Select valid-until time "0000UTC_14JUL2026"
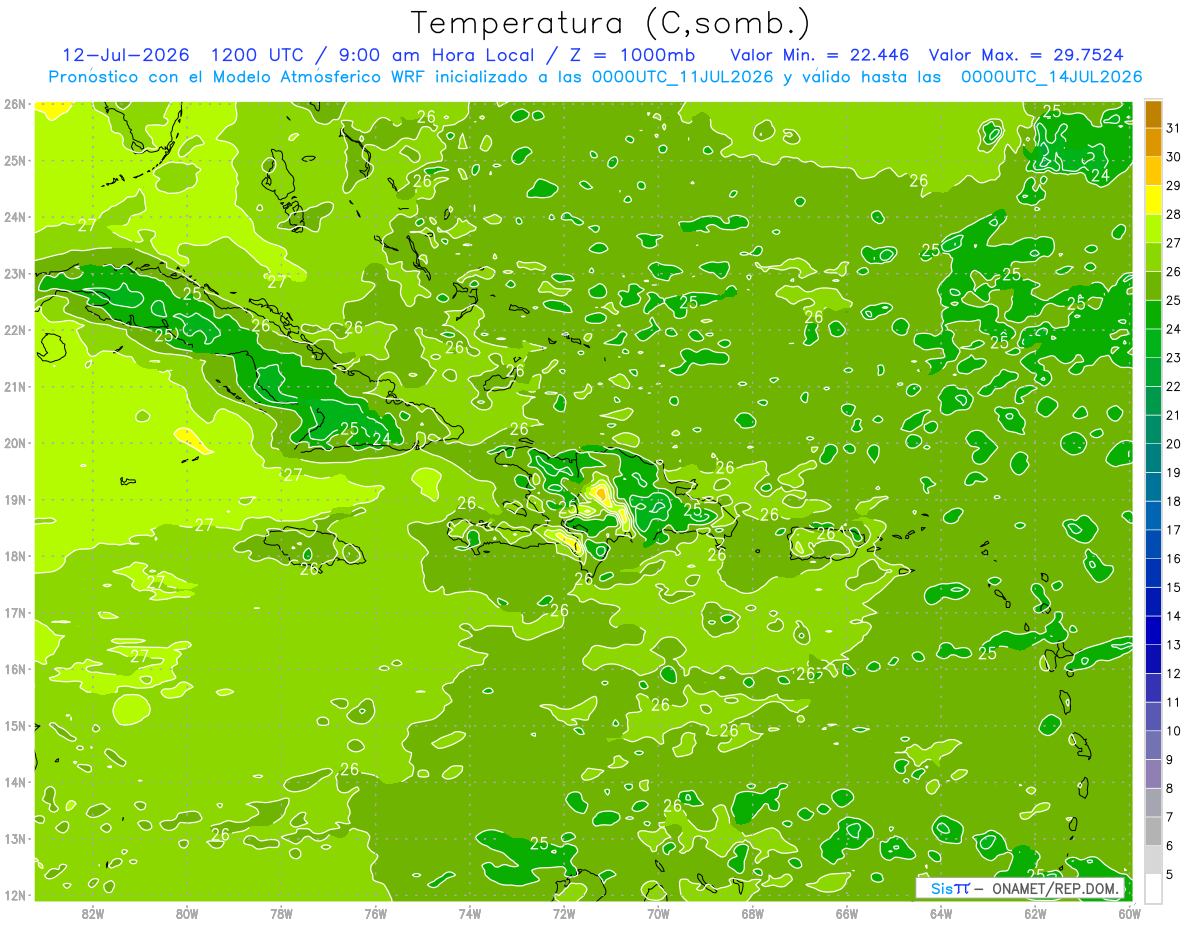This screenshot has height=927, width=1200. [1052, 76]
